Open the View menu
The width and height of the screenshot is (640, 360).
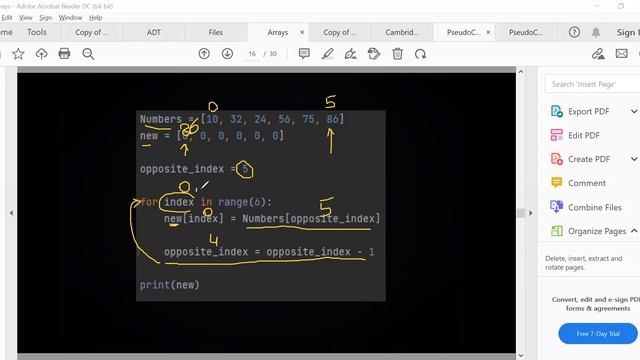[26, 18]
